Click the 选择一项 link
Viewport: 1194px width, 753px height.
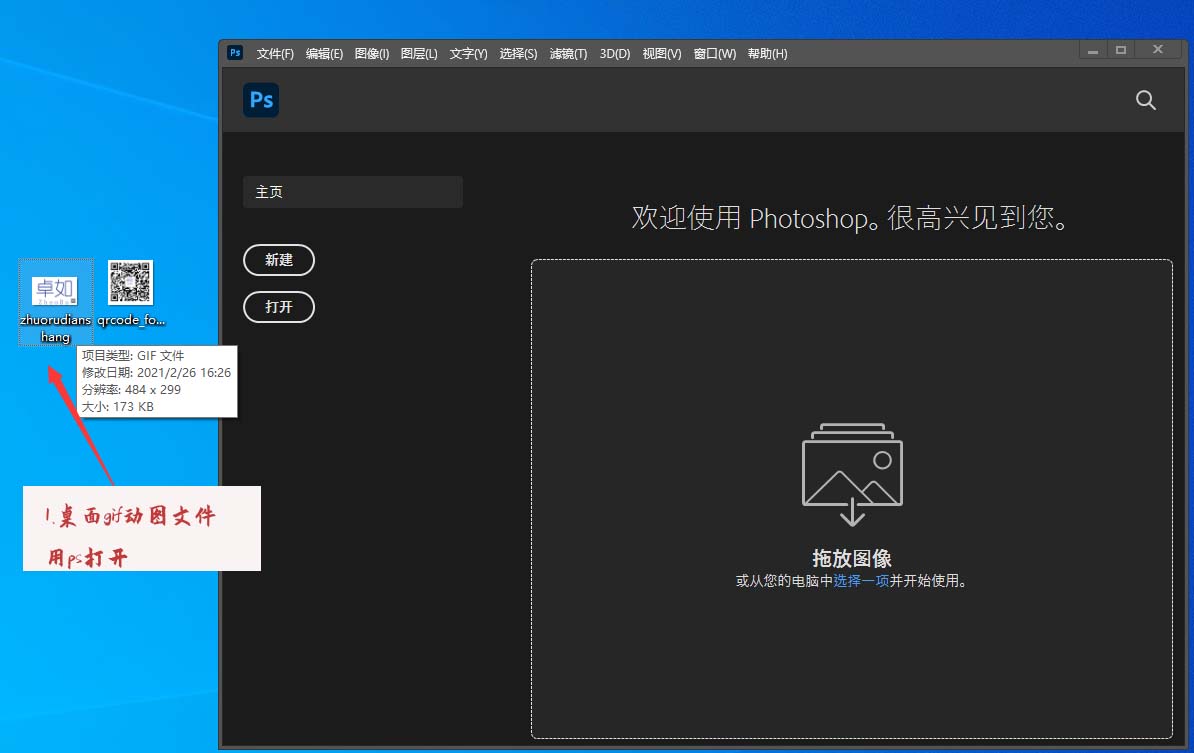(x=862, y=581)
